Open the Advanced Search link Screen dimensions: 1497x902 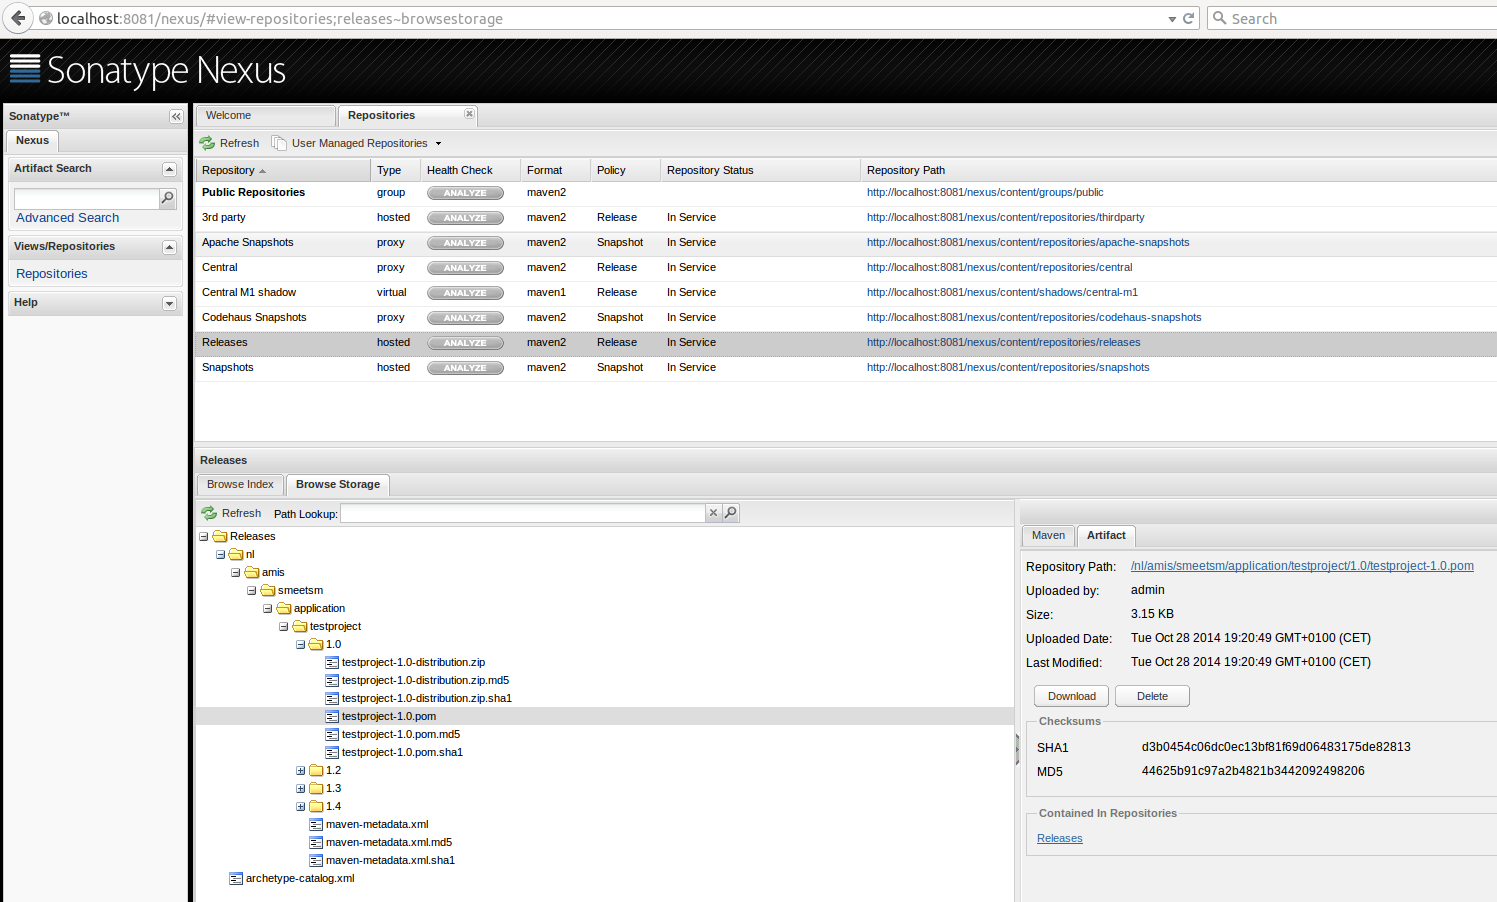(67, 218)
